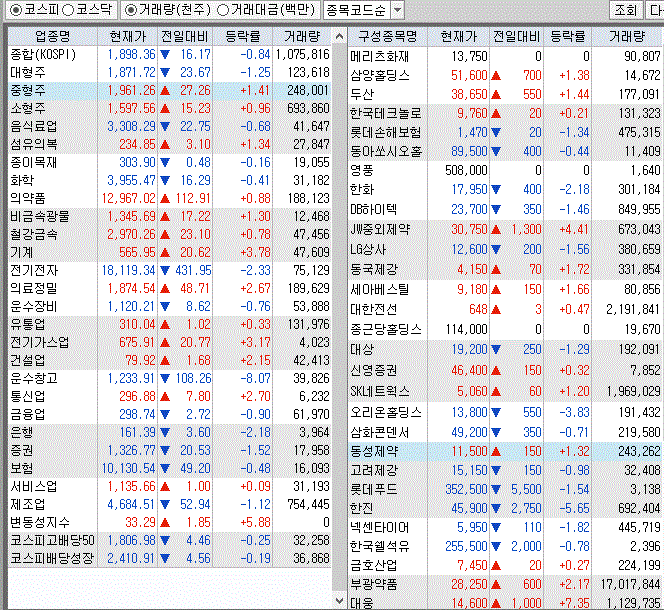Viewport: 664px width, 610px height.
Task: Select the 금융업 sector row
Action: tap(169, 415)
